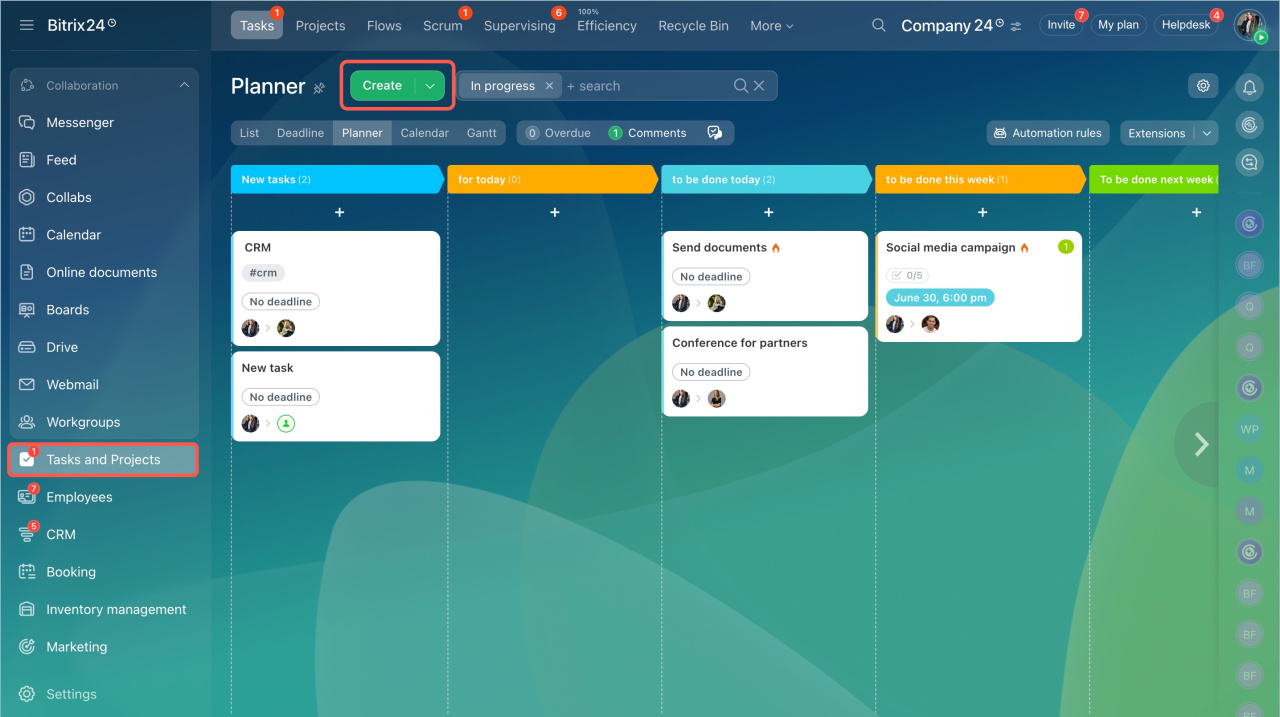Image resolution: width=1280 pixels, height=717 pixels.
Task: Expand the Extensions dropdown
Action: (1207, 133)
